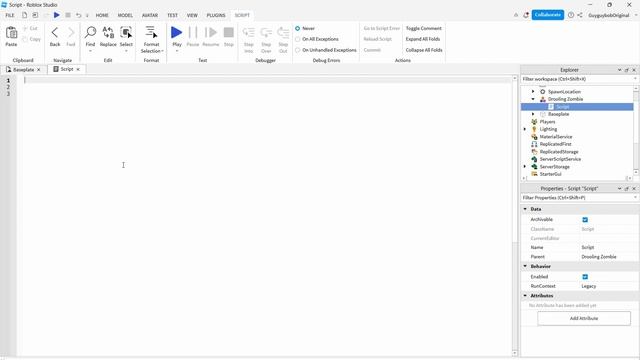This screenshot has width=640, height=360.
Task: Open the Help question mark icon
Action: coord(571,15)
